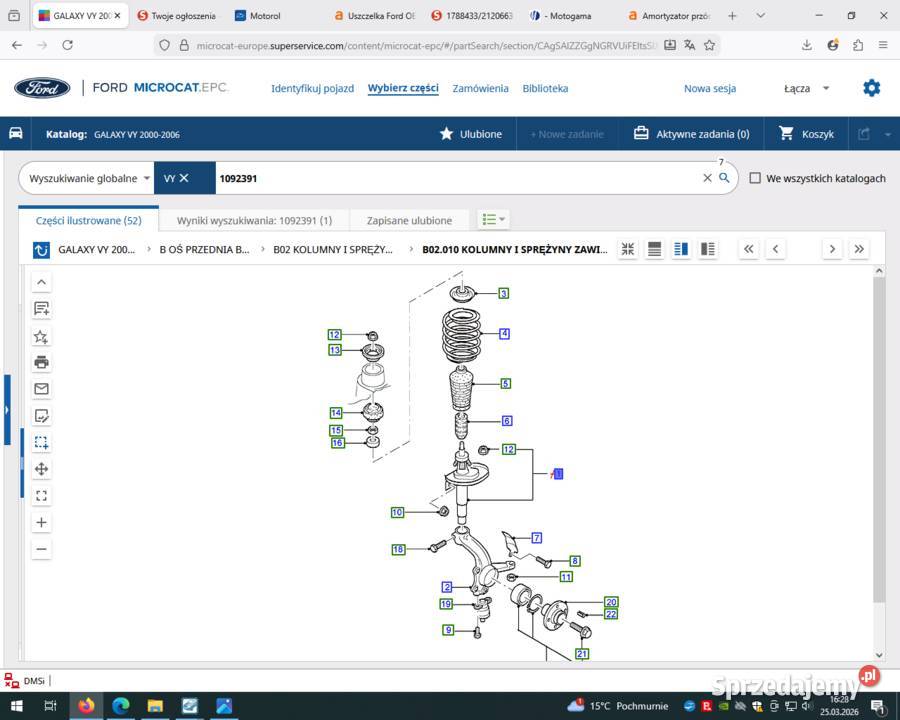The height and width of the screenshot is (720, 900).
Task: Zoom out of the illustration with minus icon
Action: 41,549
